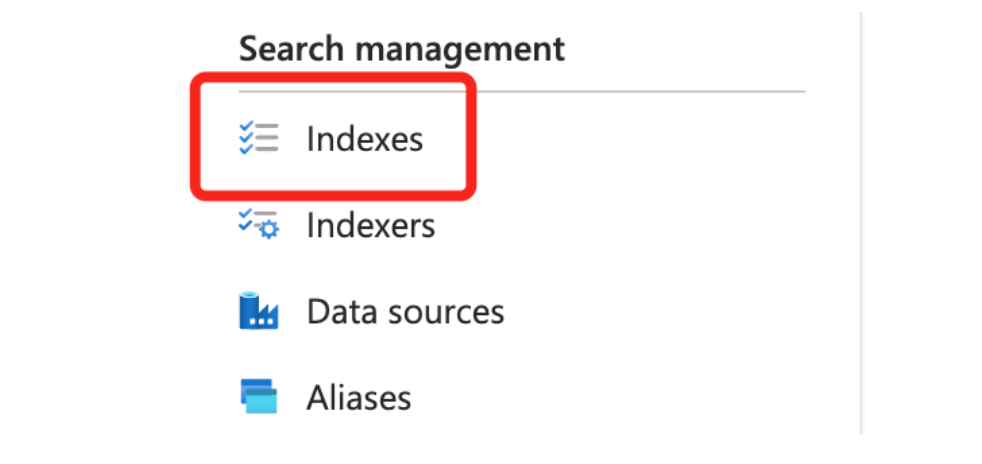This screenshot has height=464, width=982.
Task: Show search indexes list via blue checkmarks icon
Action: pos(248,138)
